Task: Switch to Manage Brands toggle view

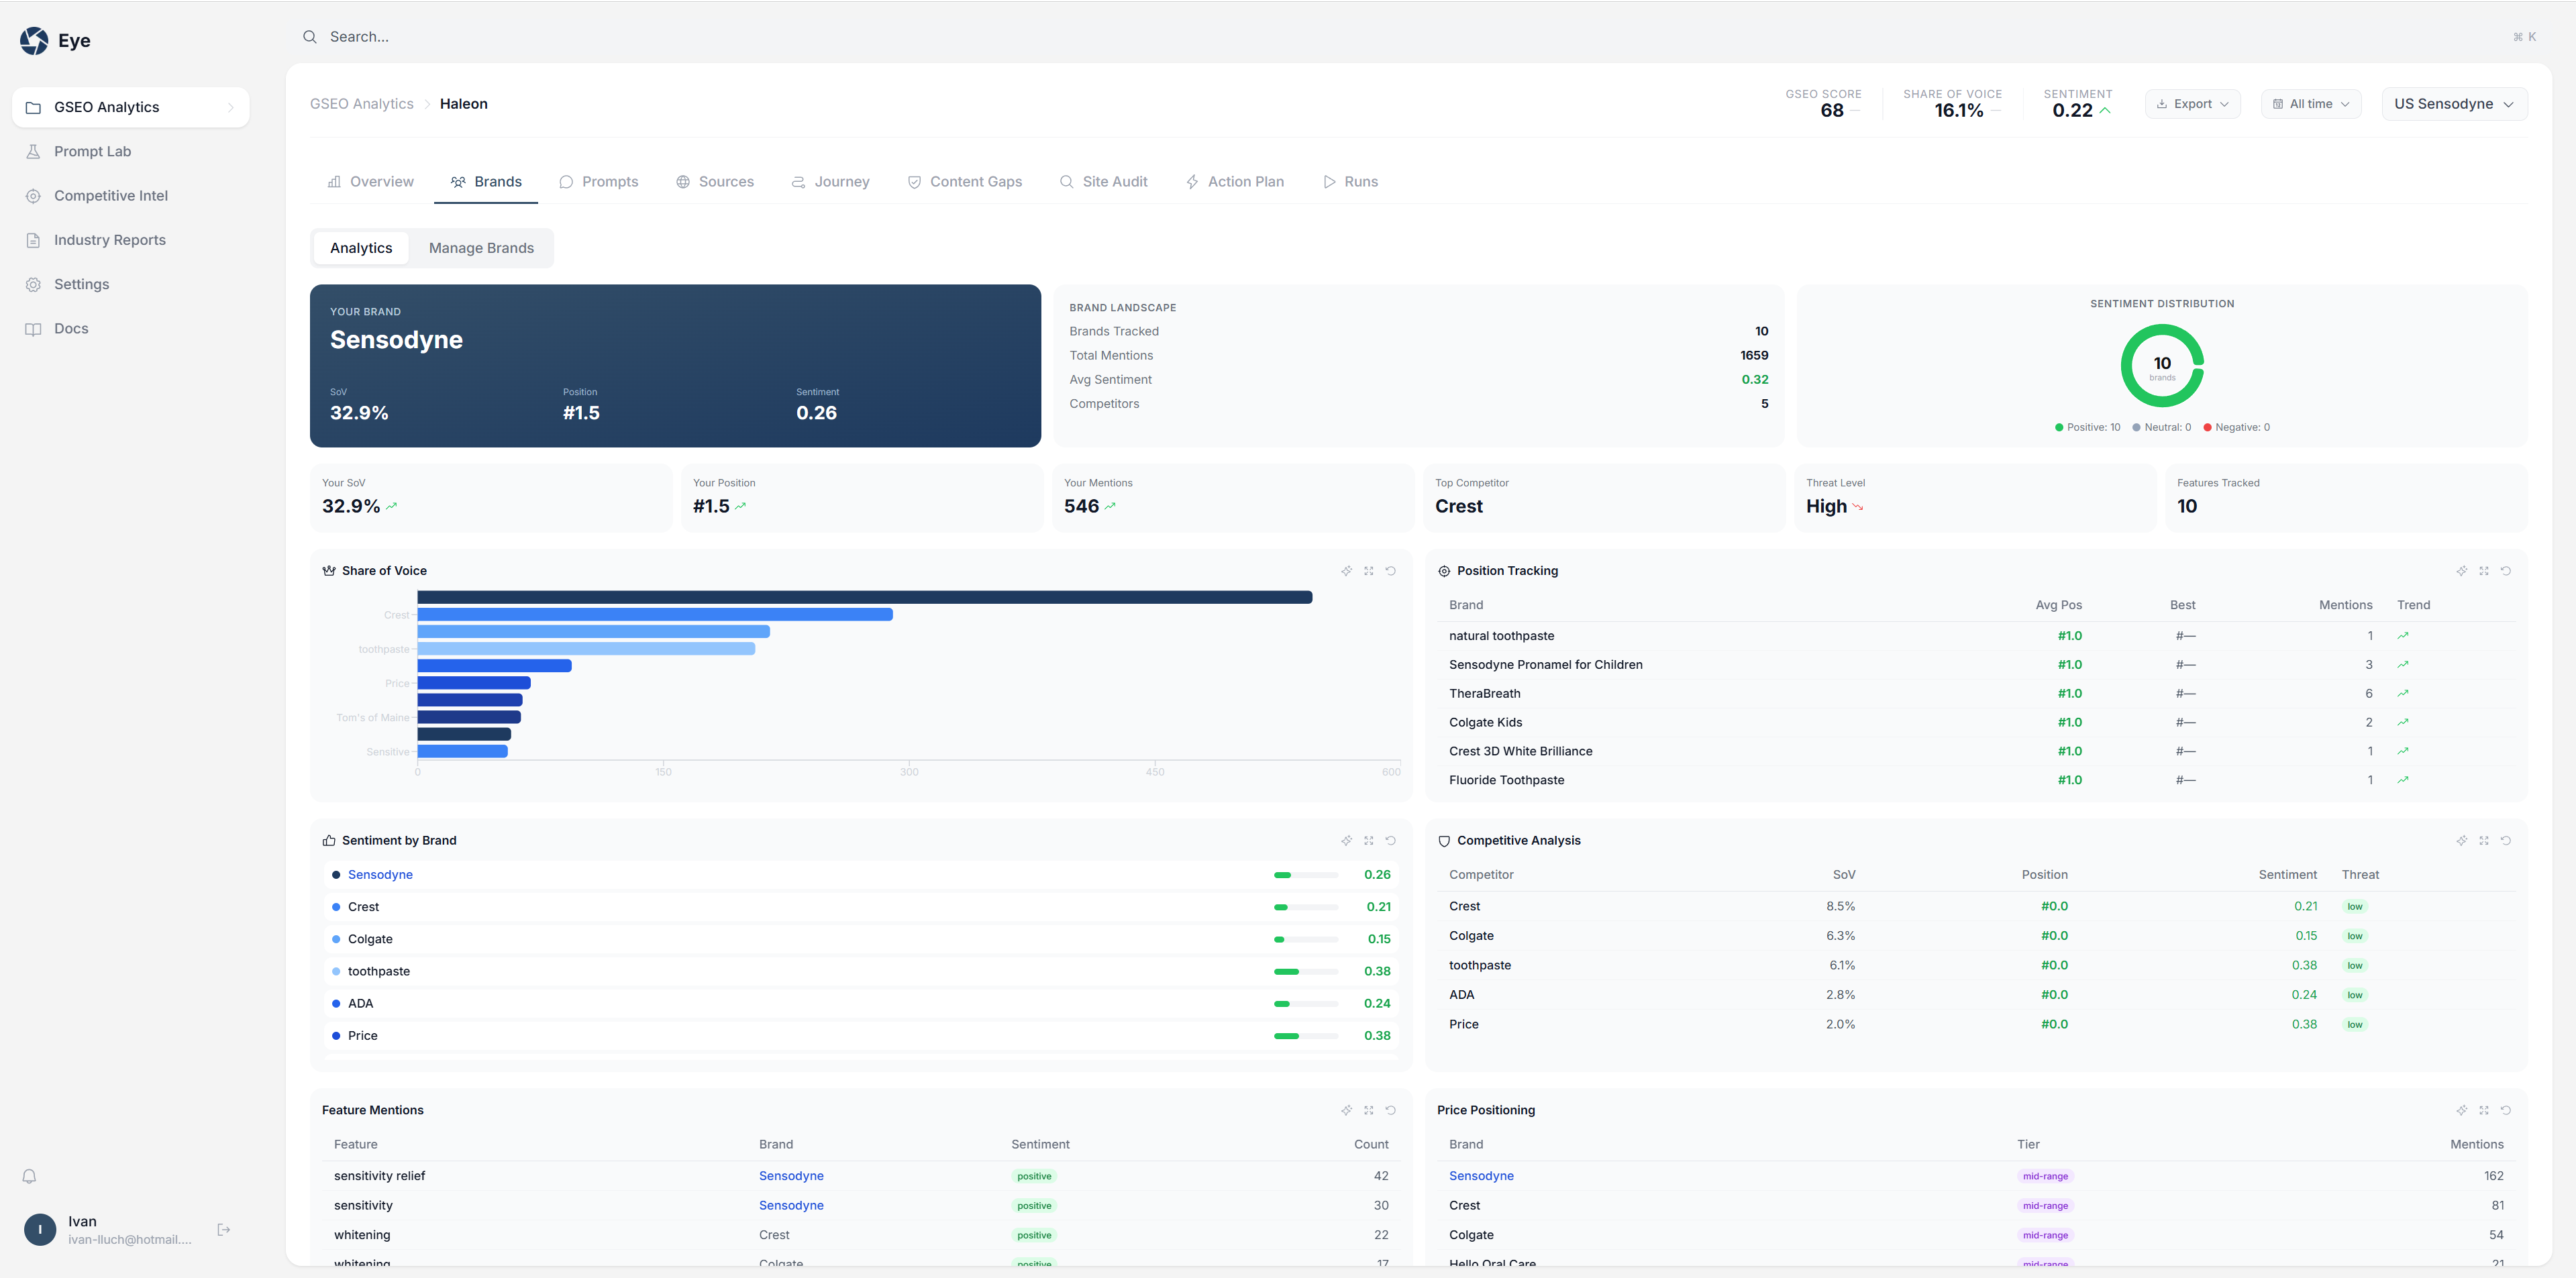Action: pos(481,248)
